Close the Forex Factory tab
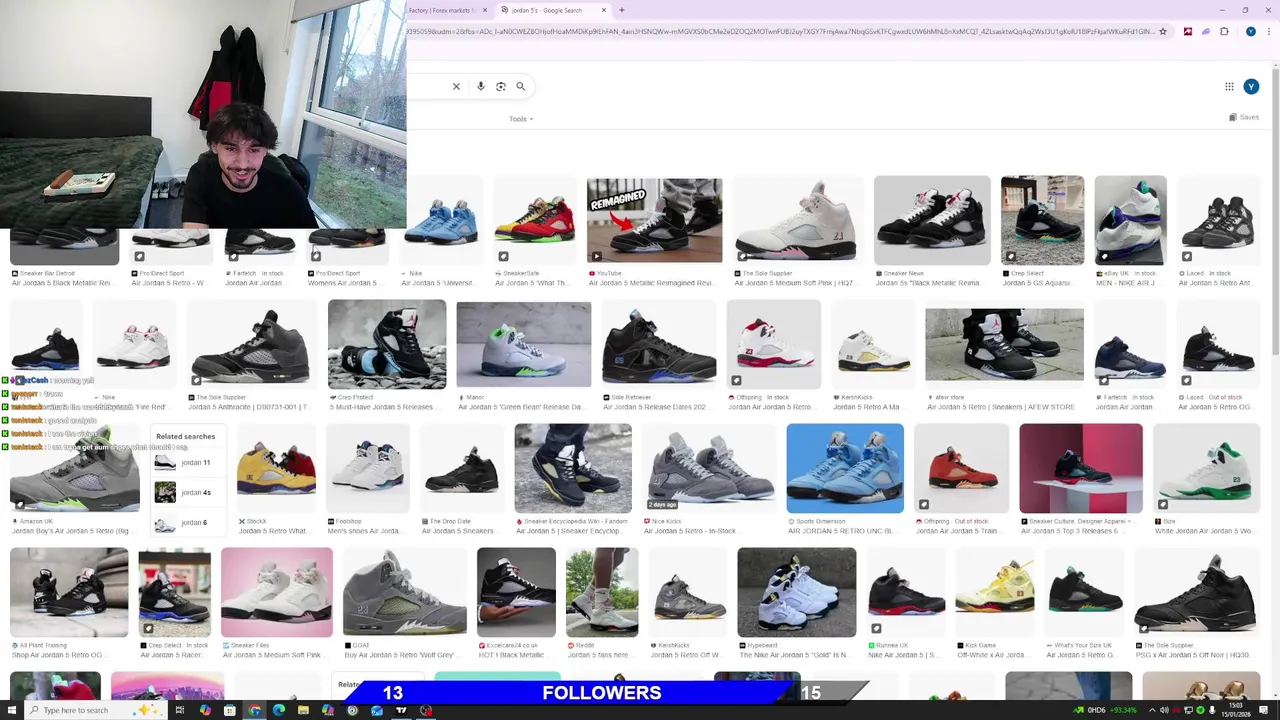This screenshot has height=720, width=1280. click(x=485, y=10)
